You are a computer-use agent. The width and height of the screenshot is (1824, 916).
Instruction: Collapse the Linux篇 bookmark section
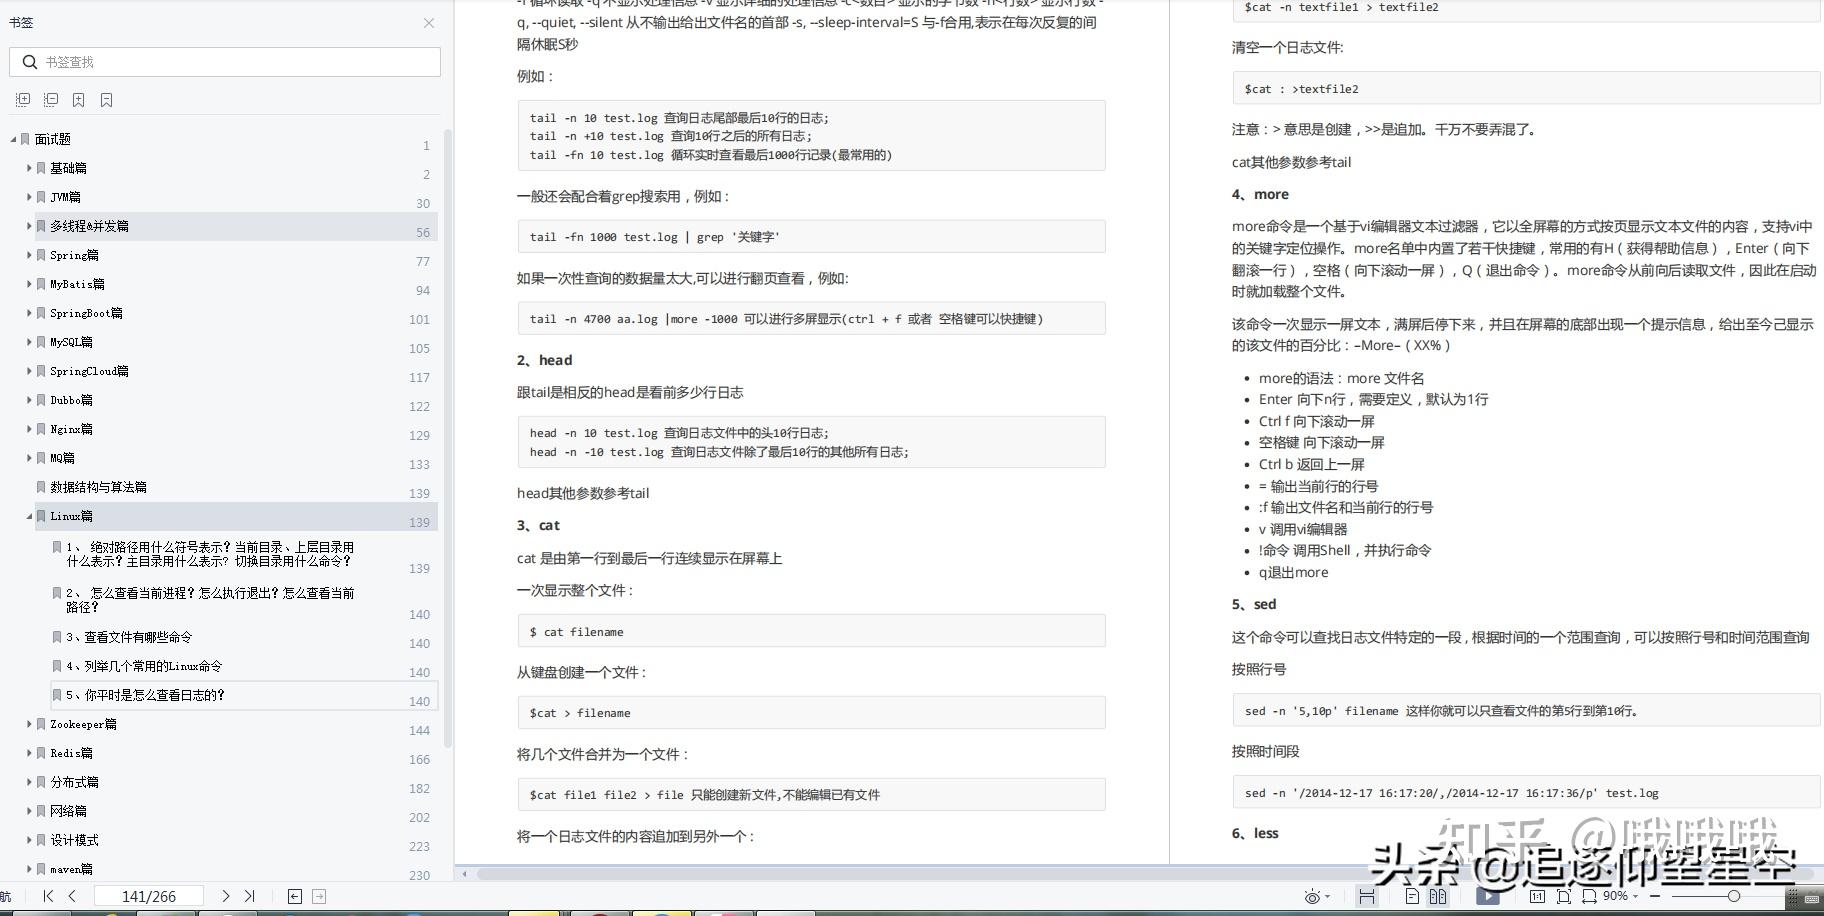(x=30, y=517)
